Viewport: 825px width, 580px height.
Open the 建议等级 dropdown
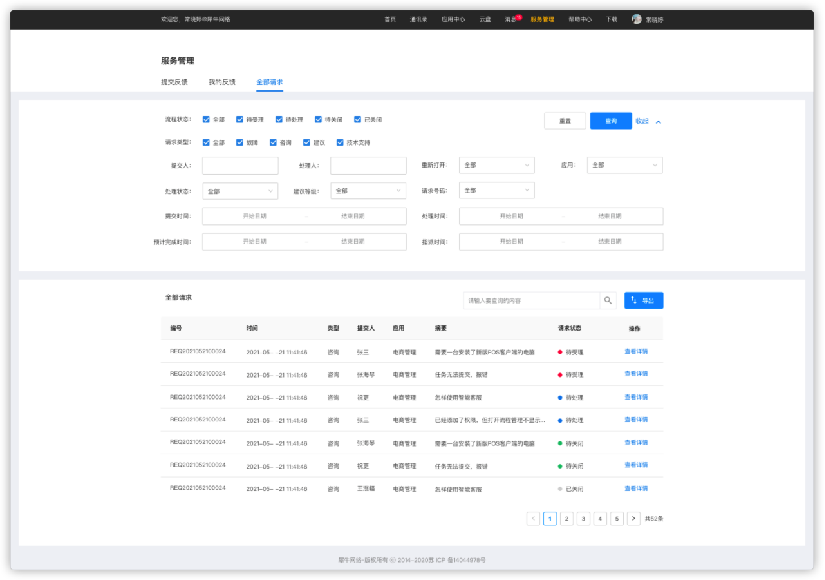tap(368, 191)
